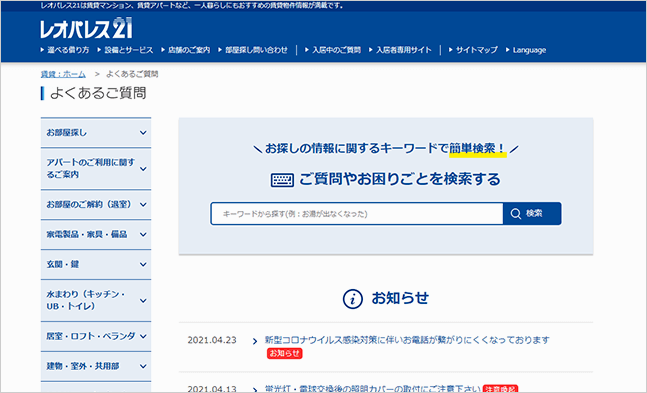Click the keyboard icon beside the search heading
The height and width of the screenshot is (393, 647).
point(282,180)
